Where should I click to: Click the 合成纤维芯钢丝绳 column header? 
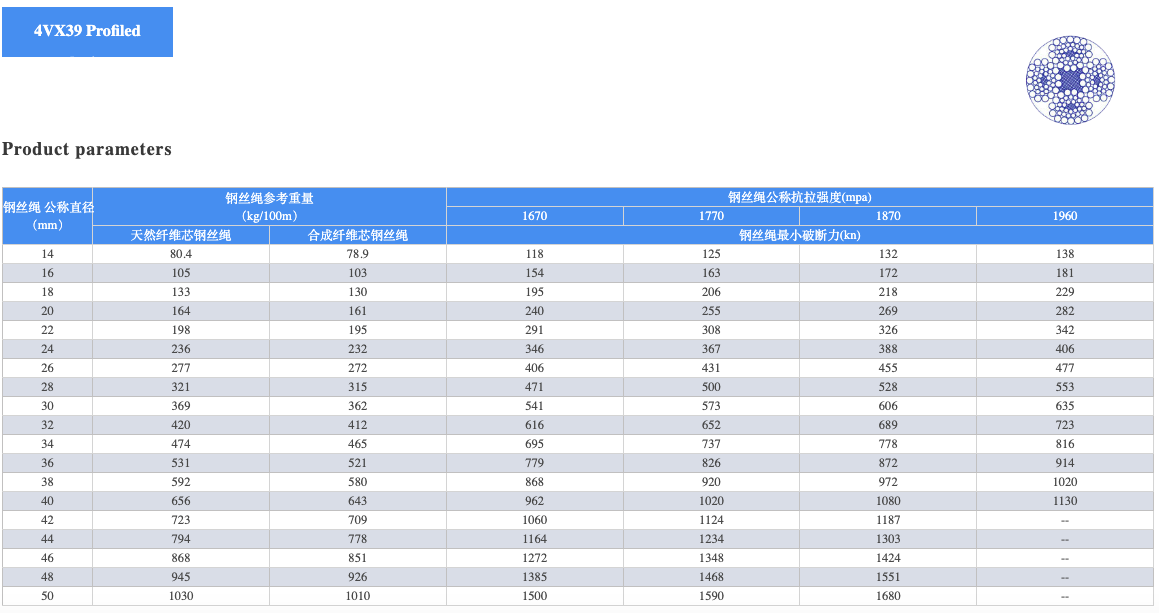click(x=358, y=235)
